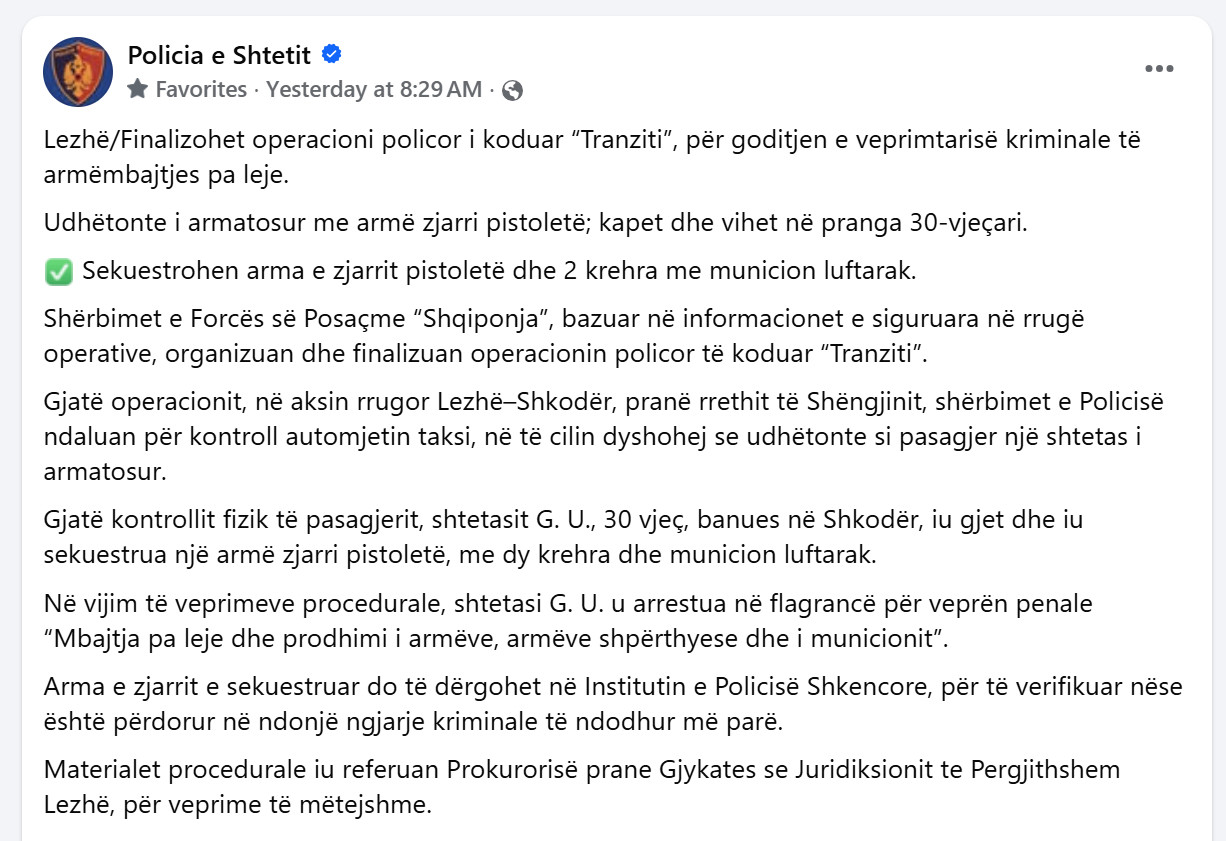The width and height of the screenshot is (1226, 841).
Task: Click the paragraph starting Materialet procedurale
Action: (582, 787)
